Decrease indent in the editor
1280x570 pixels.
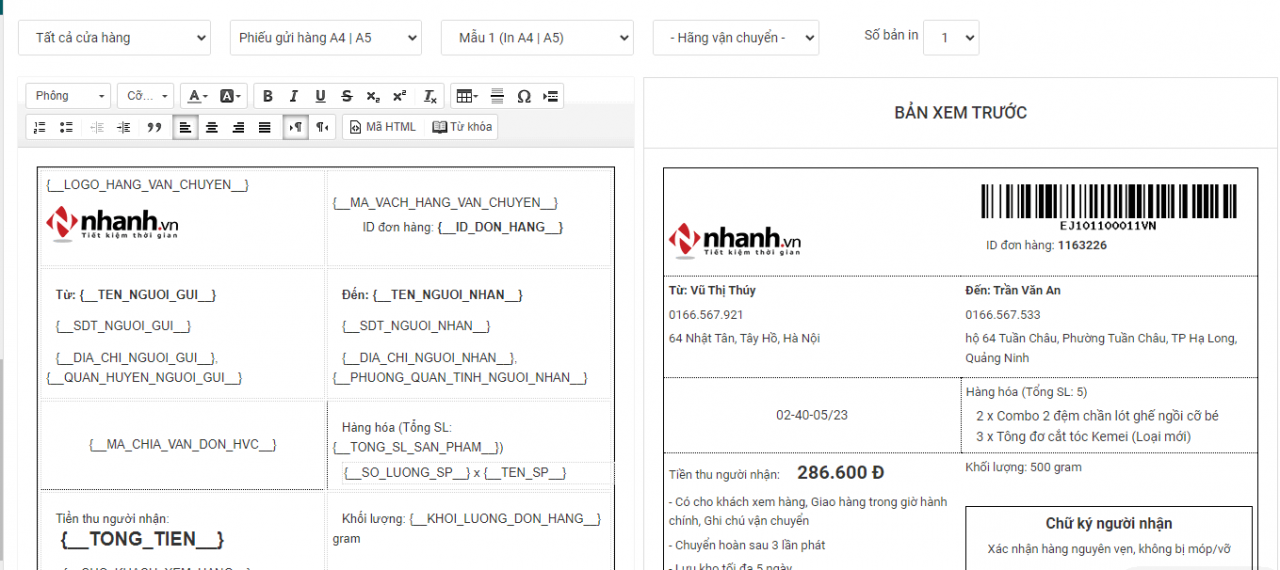click(97, 127)
